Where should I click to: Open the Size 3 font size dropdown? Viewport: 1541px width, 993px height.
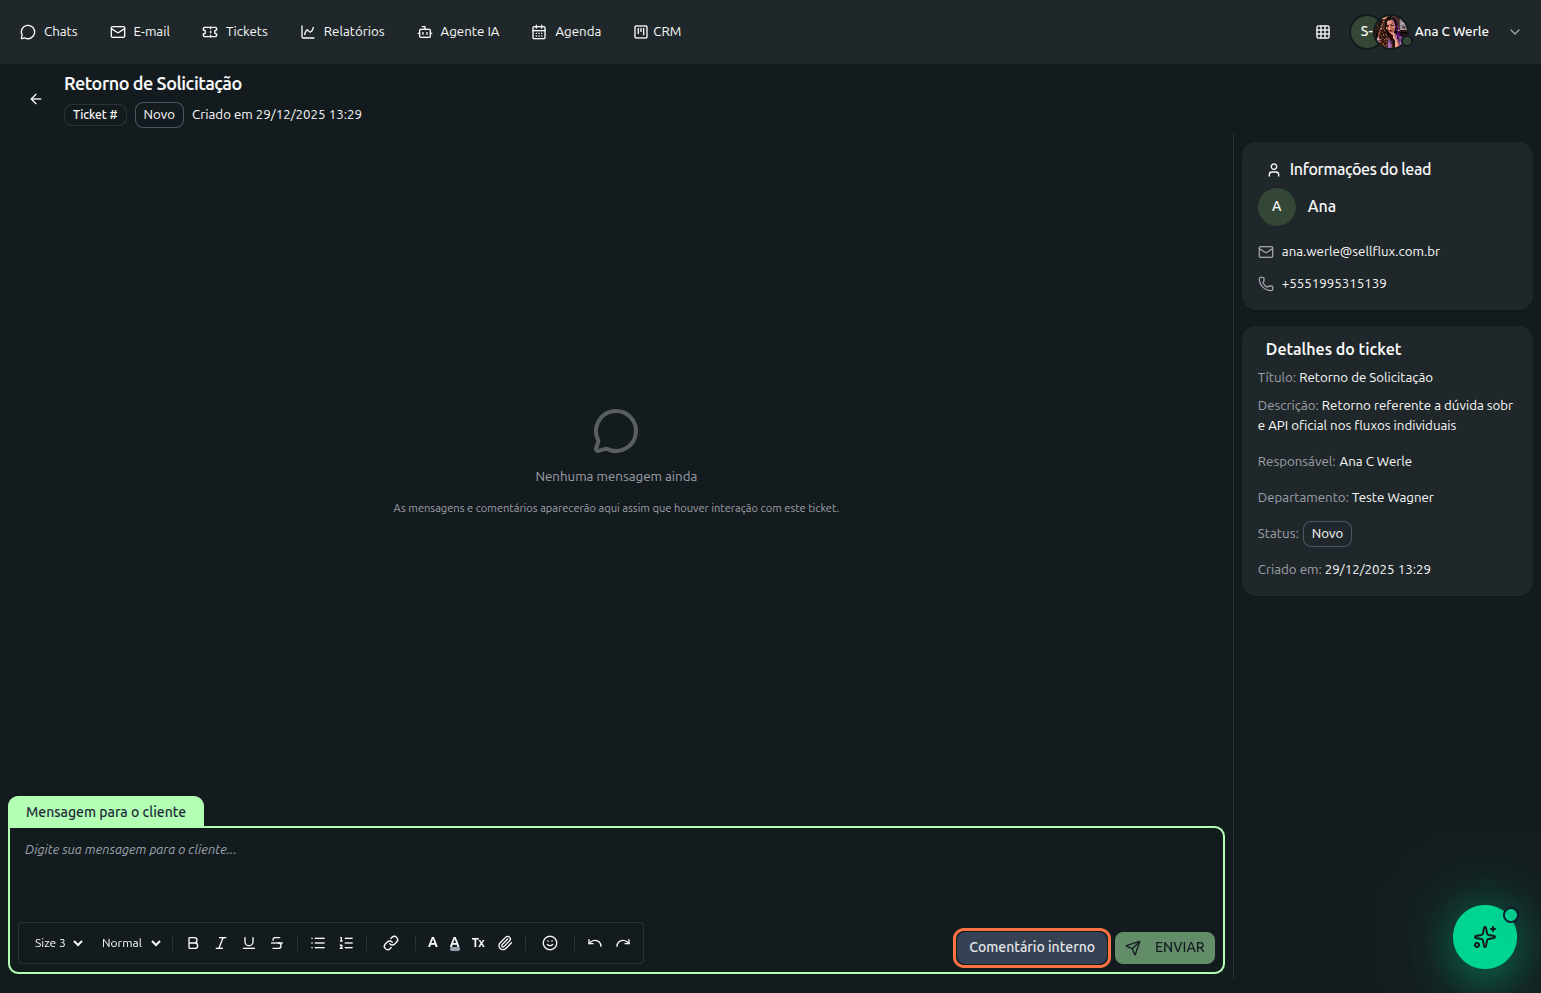pos(58,943)
